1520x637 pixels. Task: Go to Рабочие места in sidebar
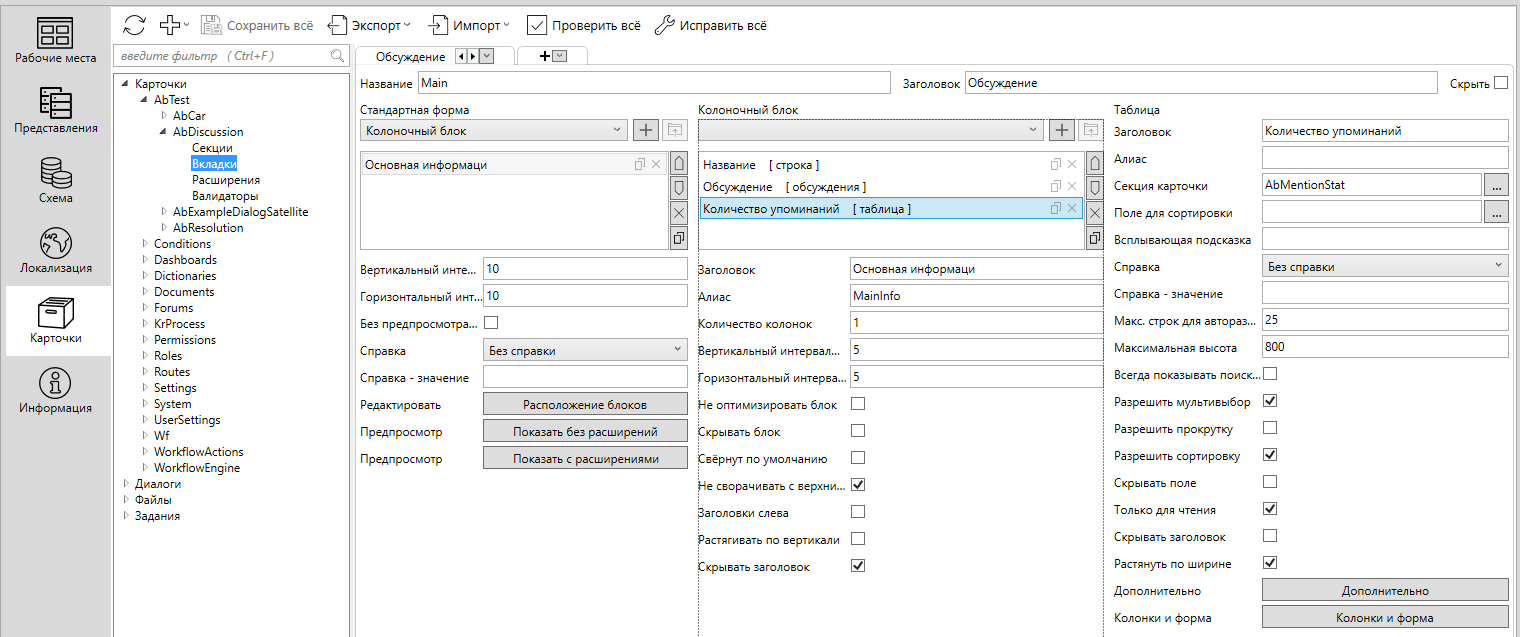56,41
